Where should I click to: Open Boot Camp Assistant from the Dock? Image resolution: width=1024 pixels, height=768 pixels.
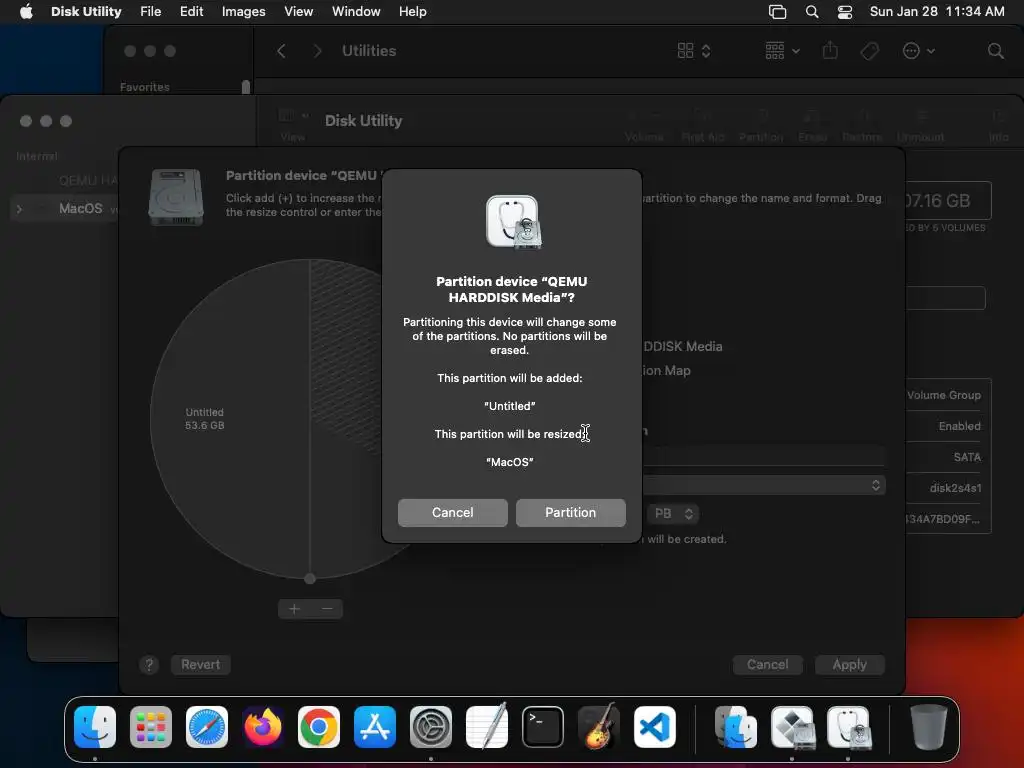792,726
